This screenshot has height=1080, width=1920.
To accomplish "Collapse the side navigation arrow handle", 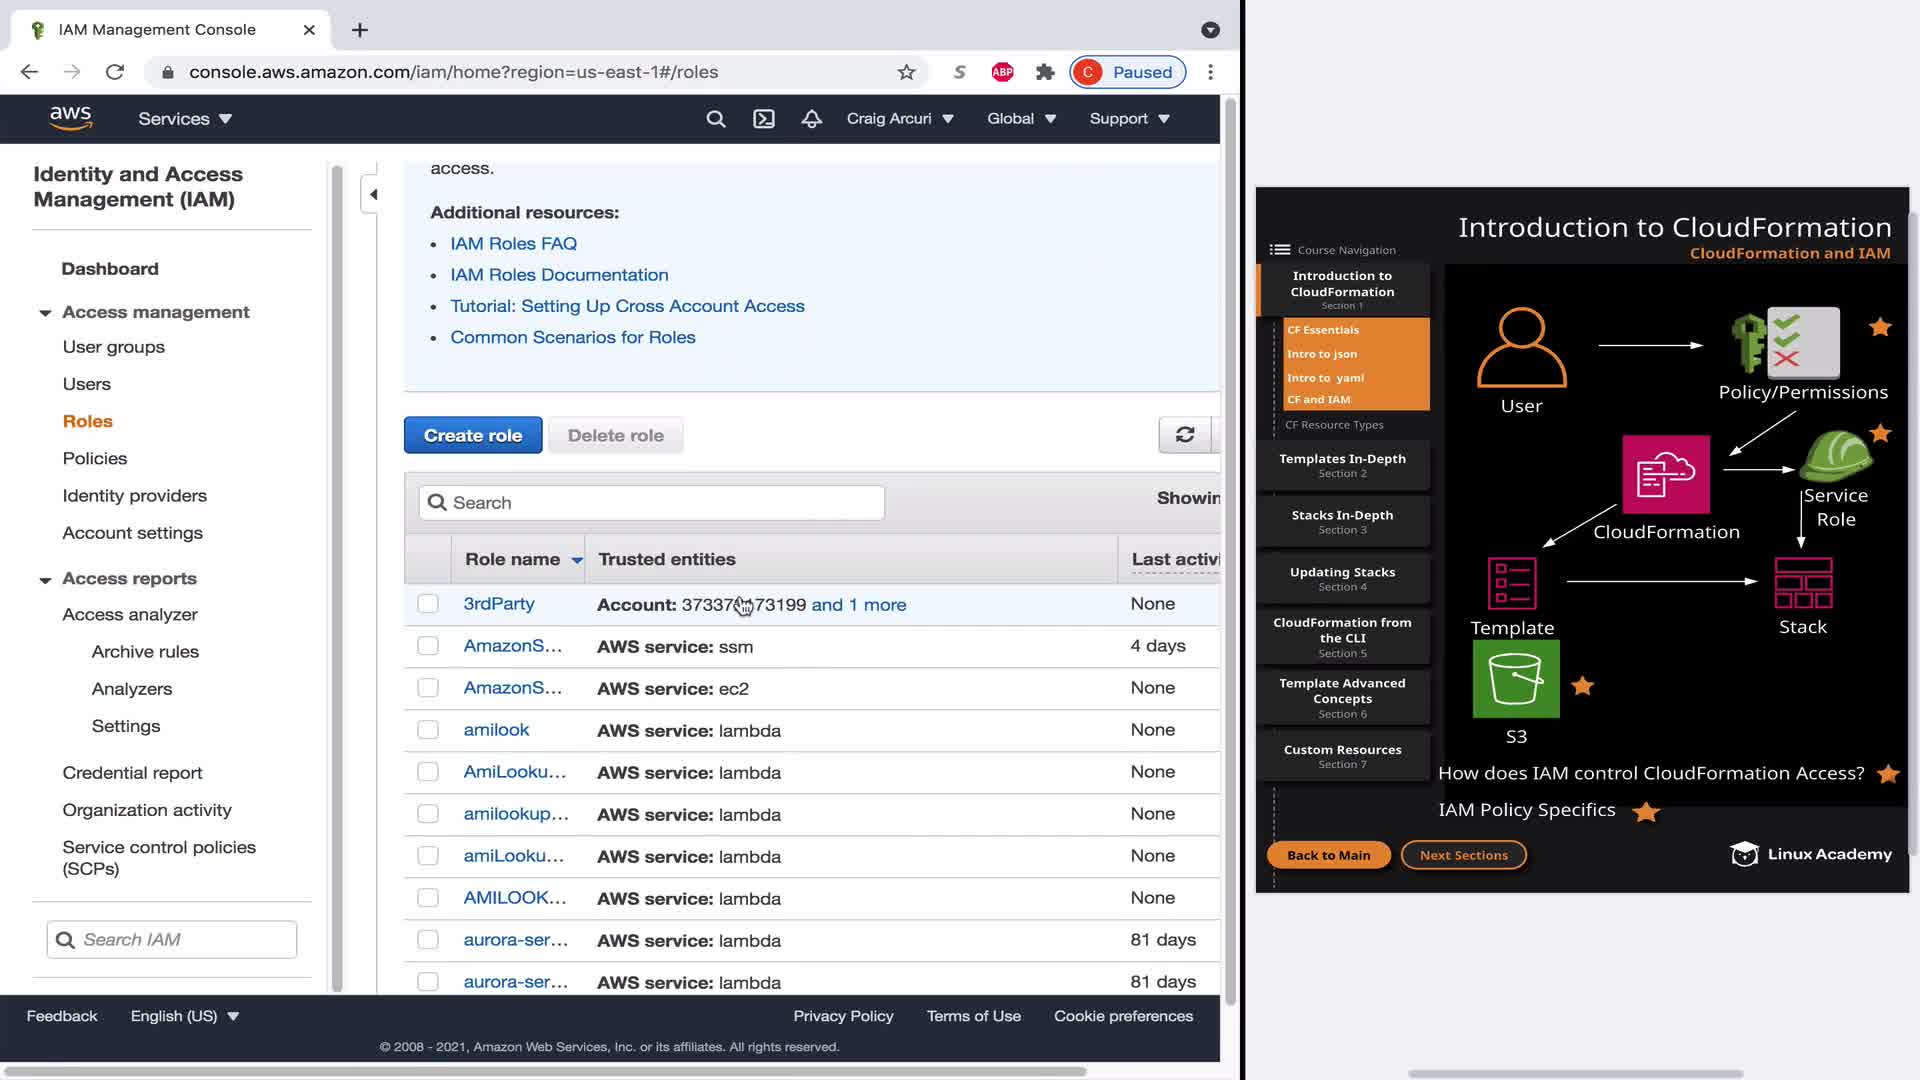I will click(x=372, y=194).
